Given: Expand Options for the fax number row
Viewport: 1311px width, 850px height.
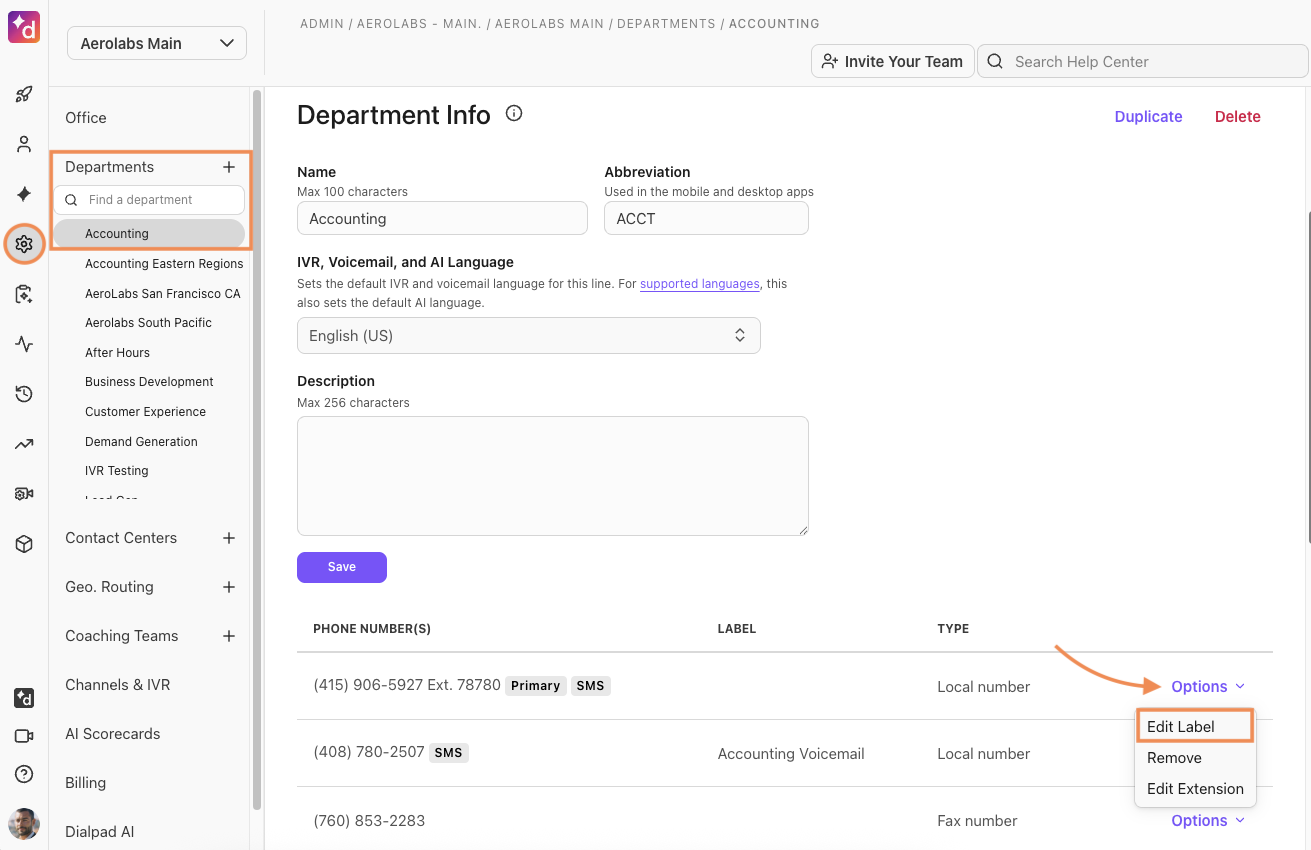Looking at the screenshot, I should (1208, 820).
